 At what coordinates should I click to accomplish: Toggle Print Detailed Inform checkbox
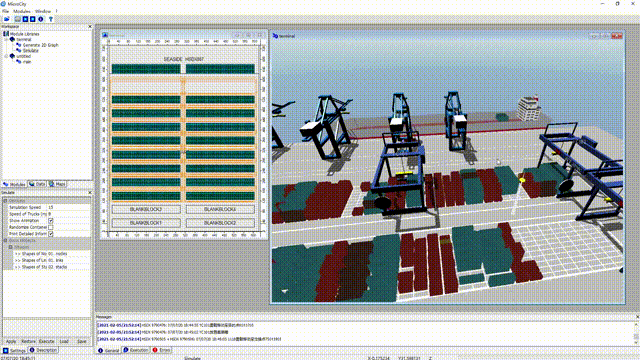click(51, 234)
